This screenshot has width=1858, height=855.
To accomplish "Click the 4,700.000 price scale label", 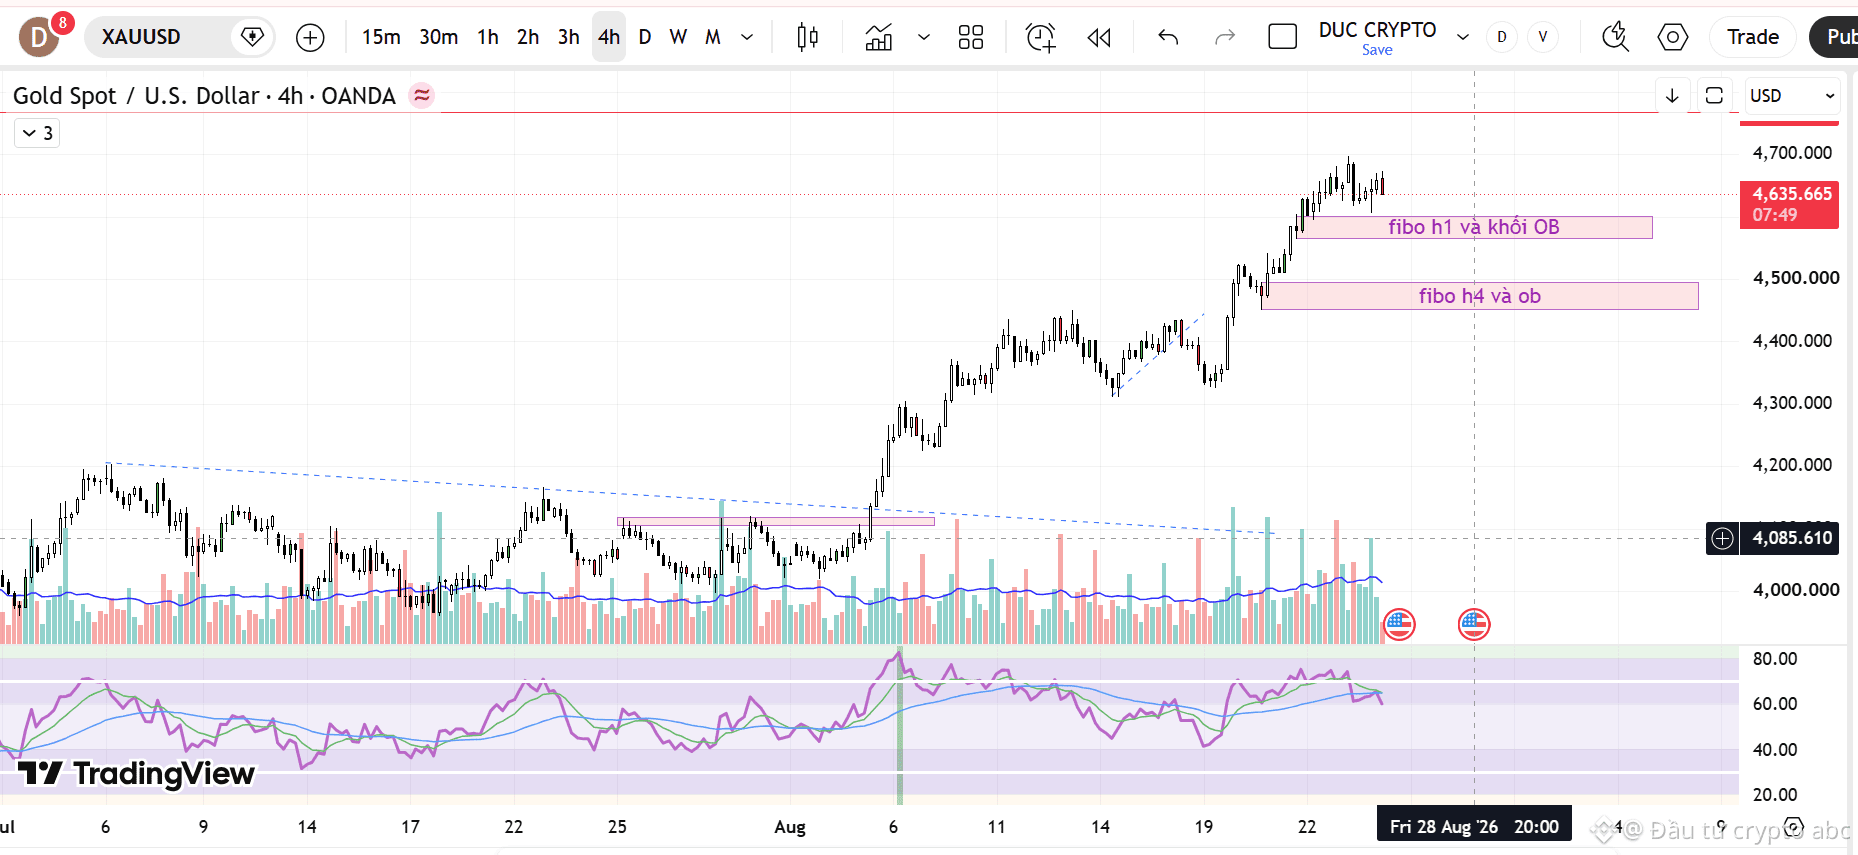I will (1792, 153).
